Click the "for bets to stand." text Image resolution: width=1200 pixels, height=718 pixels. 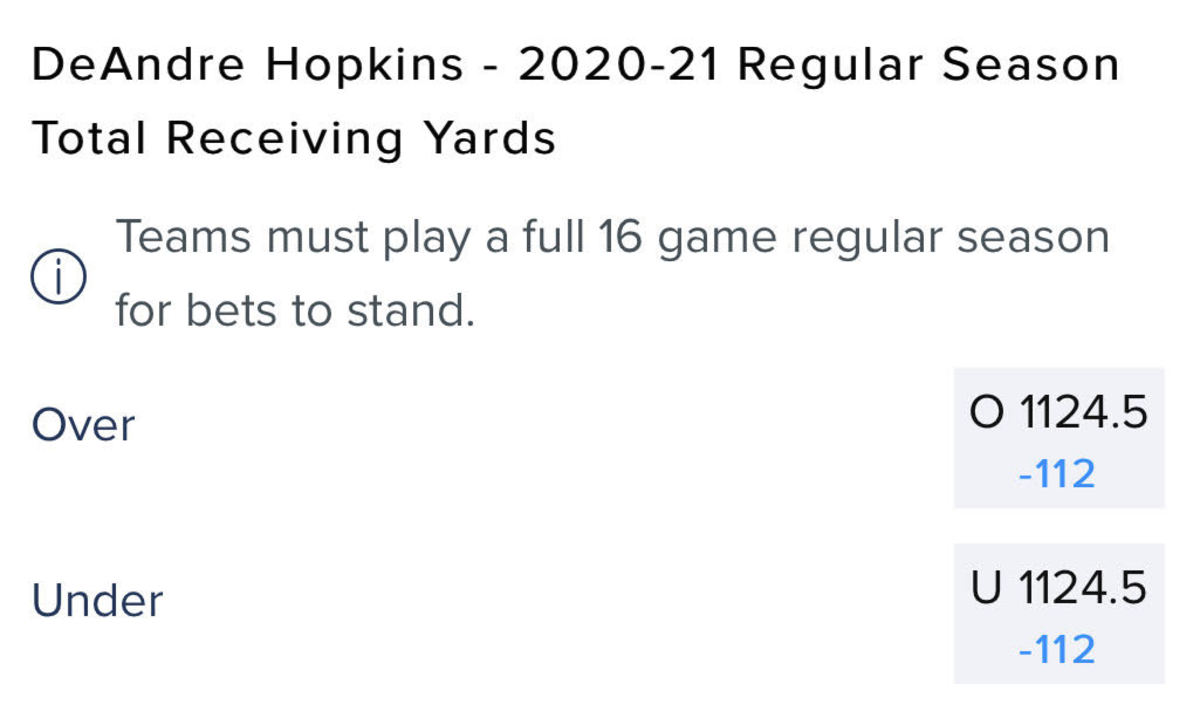294,311
